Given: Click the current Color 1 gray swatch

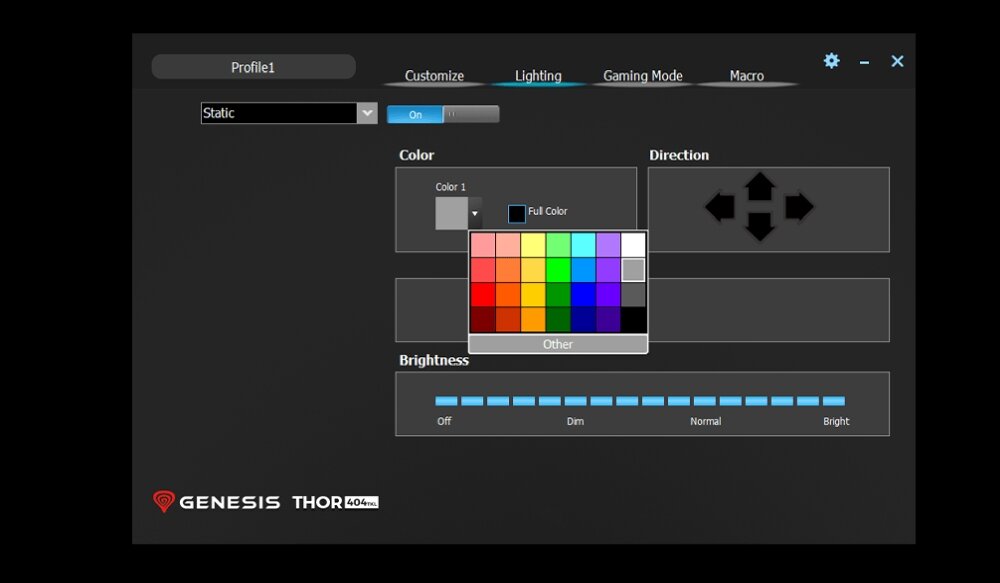Looking at the screenshot, I should 452,213.
